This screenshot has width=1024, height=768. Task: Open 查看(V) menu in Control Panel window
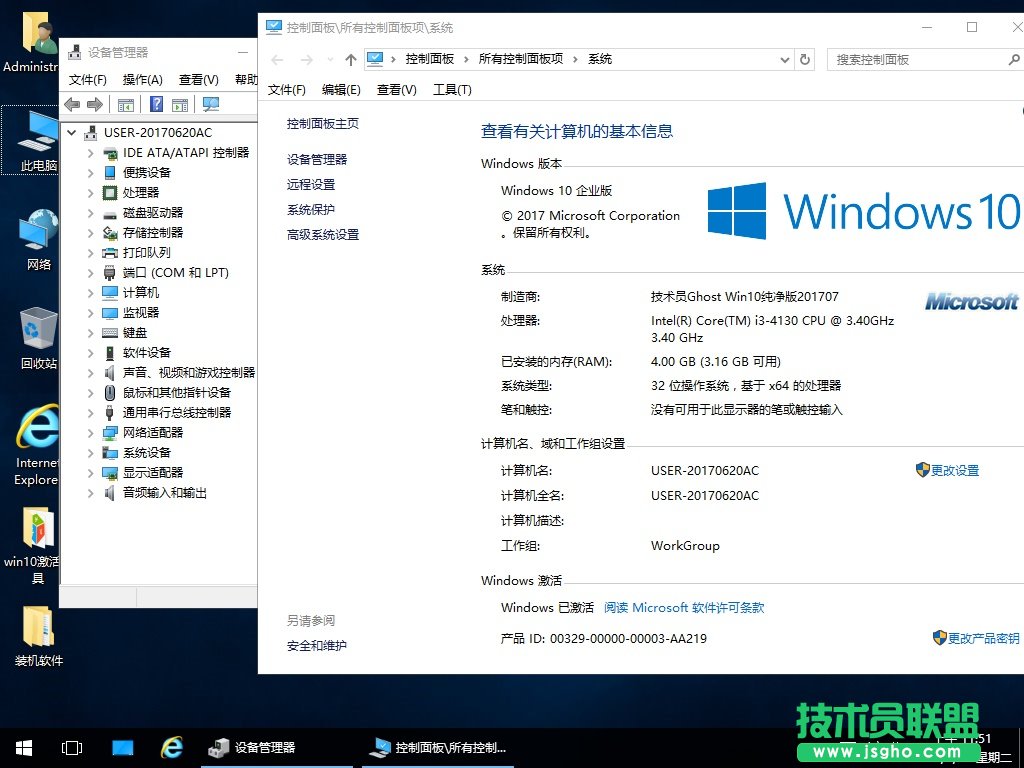click(396, 89)
